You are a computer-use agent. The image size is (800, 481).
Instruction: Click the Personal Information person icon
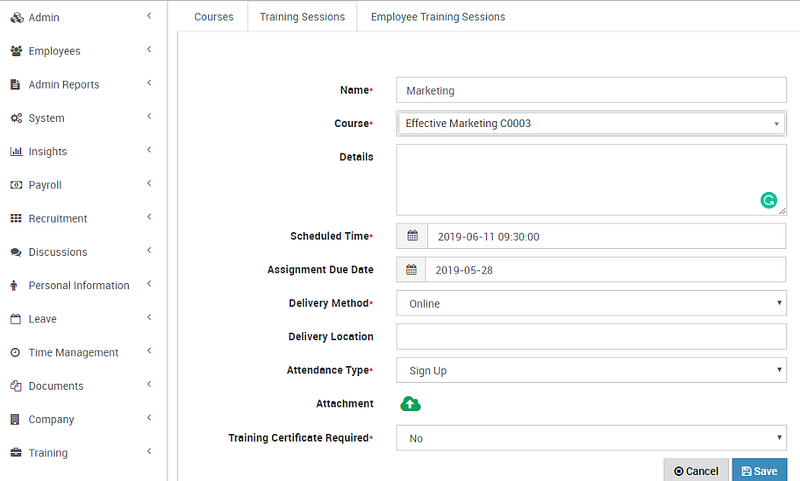click(x=14, y=286)
